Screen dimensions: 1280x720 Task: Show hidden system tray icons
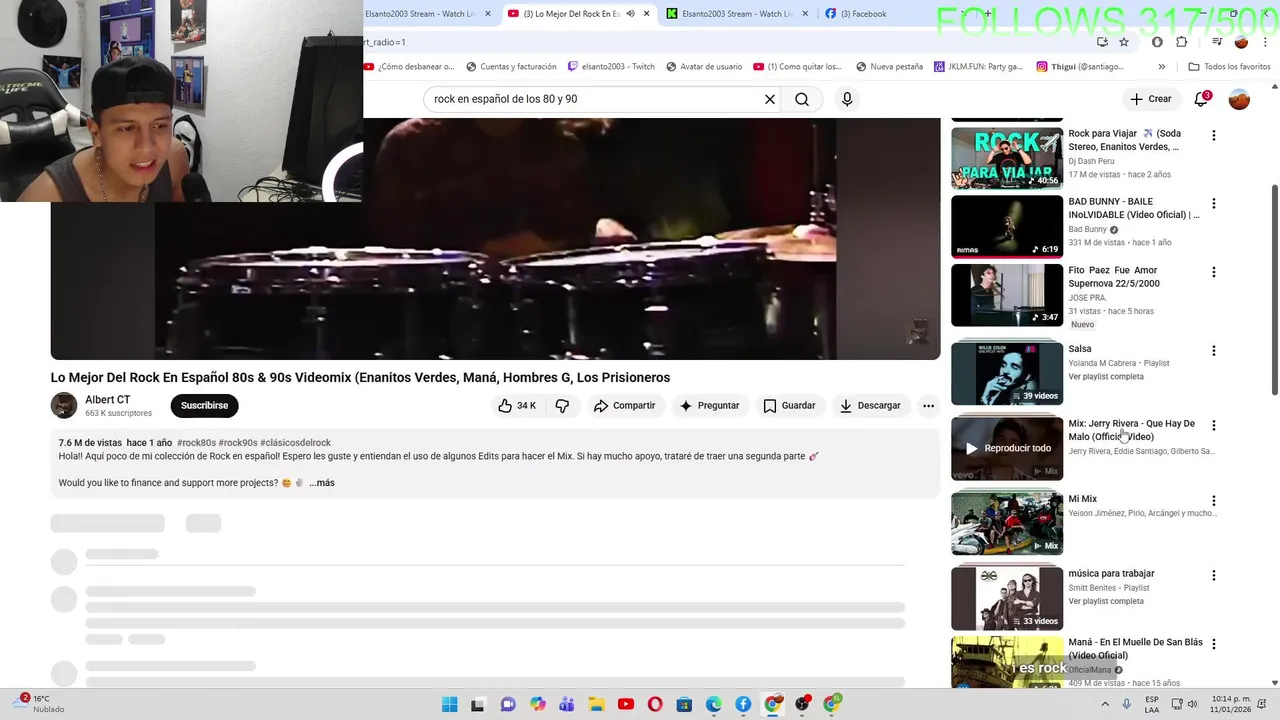point(1106,704)
